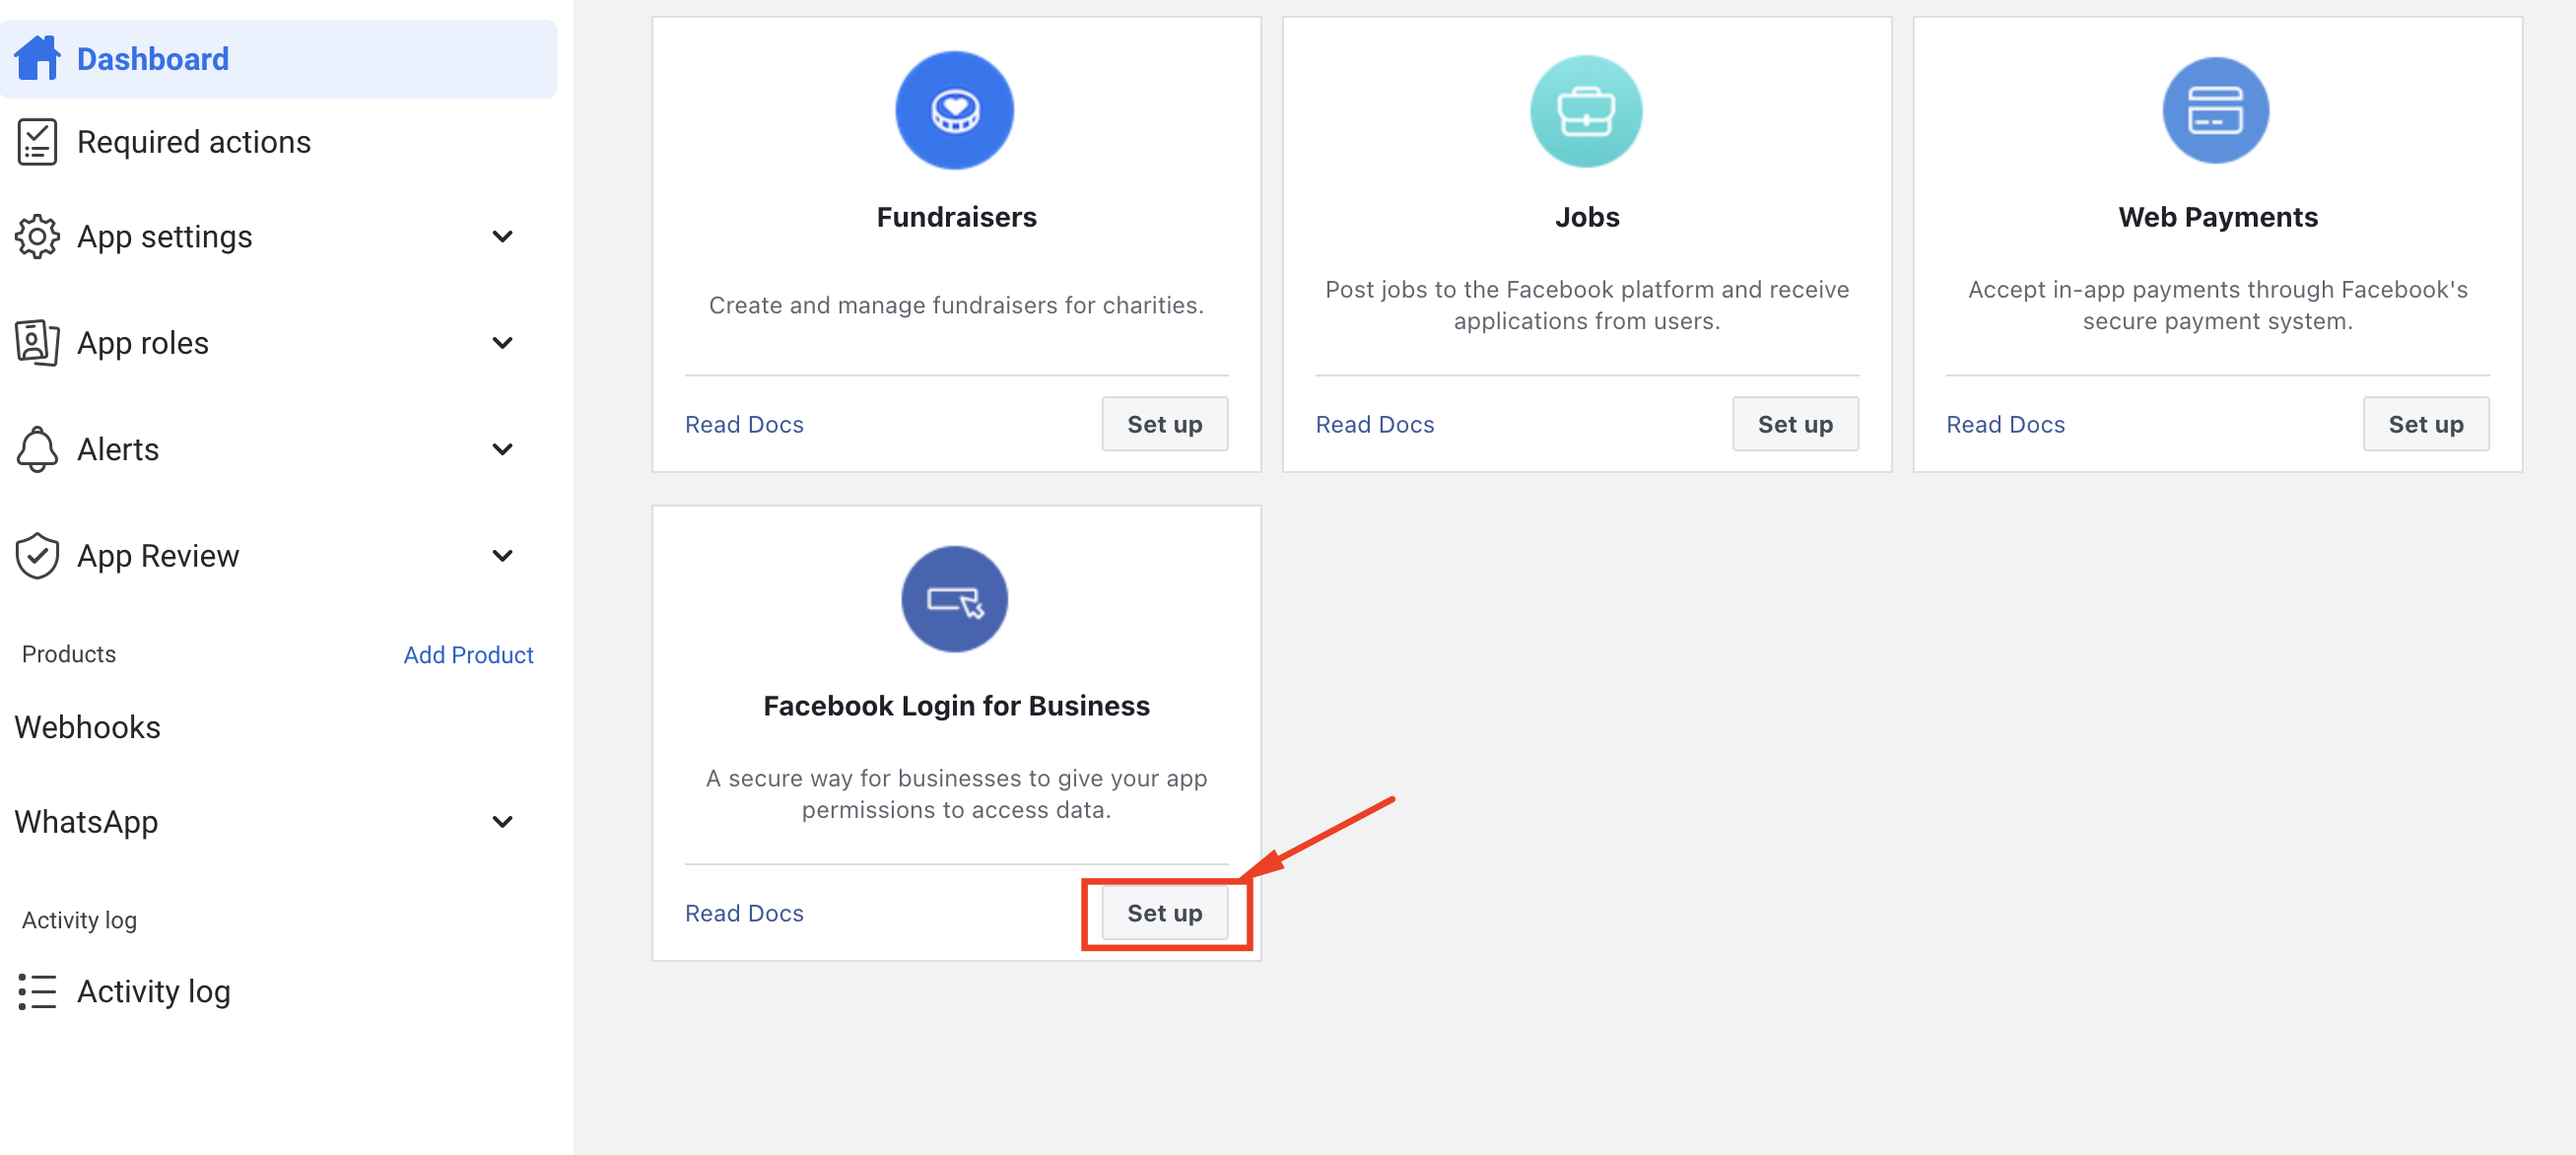Open the Dashboard menu item
2576x1155 pixels.
point(279,59)
